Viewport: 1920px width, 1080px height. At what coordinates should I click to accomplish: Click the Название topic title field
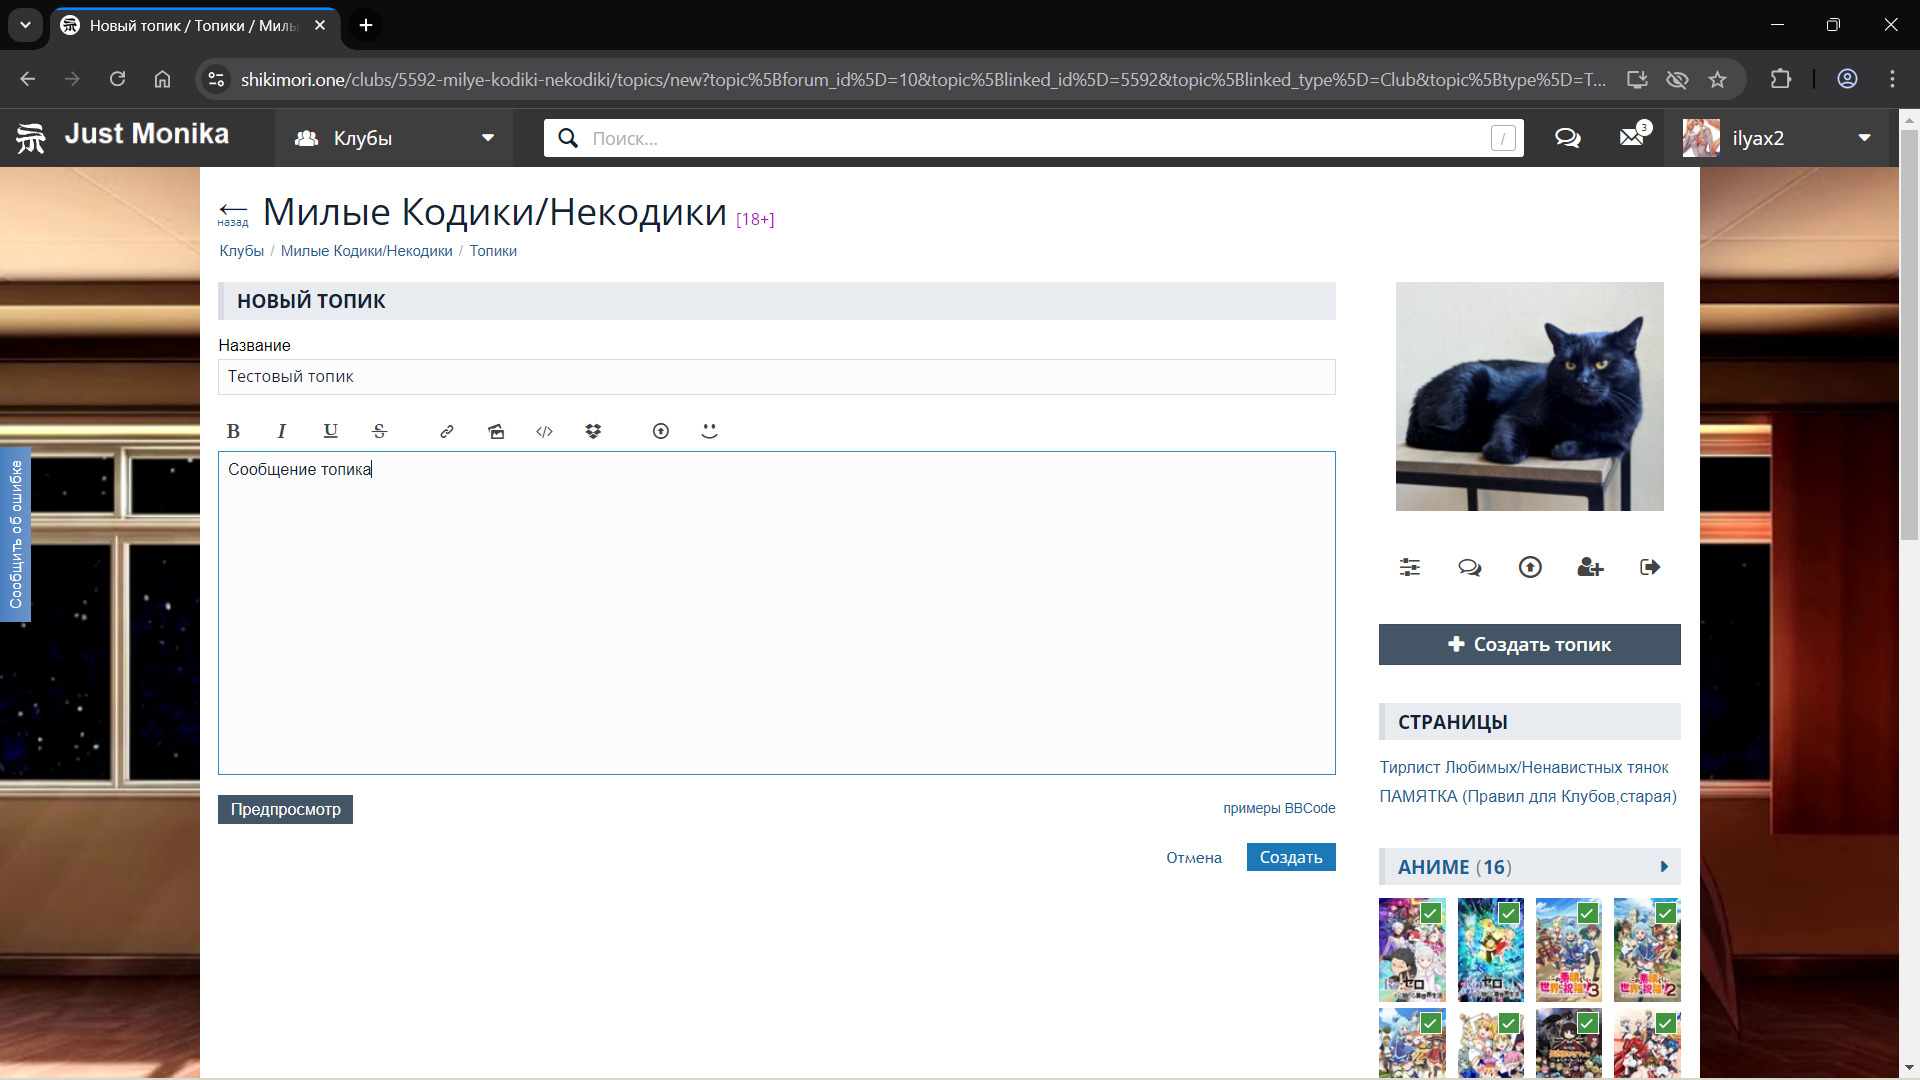(776, 377)
